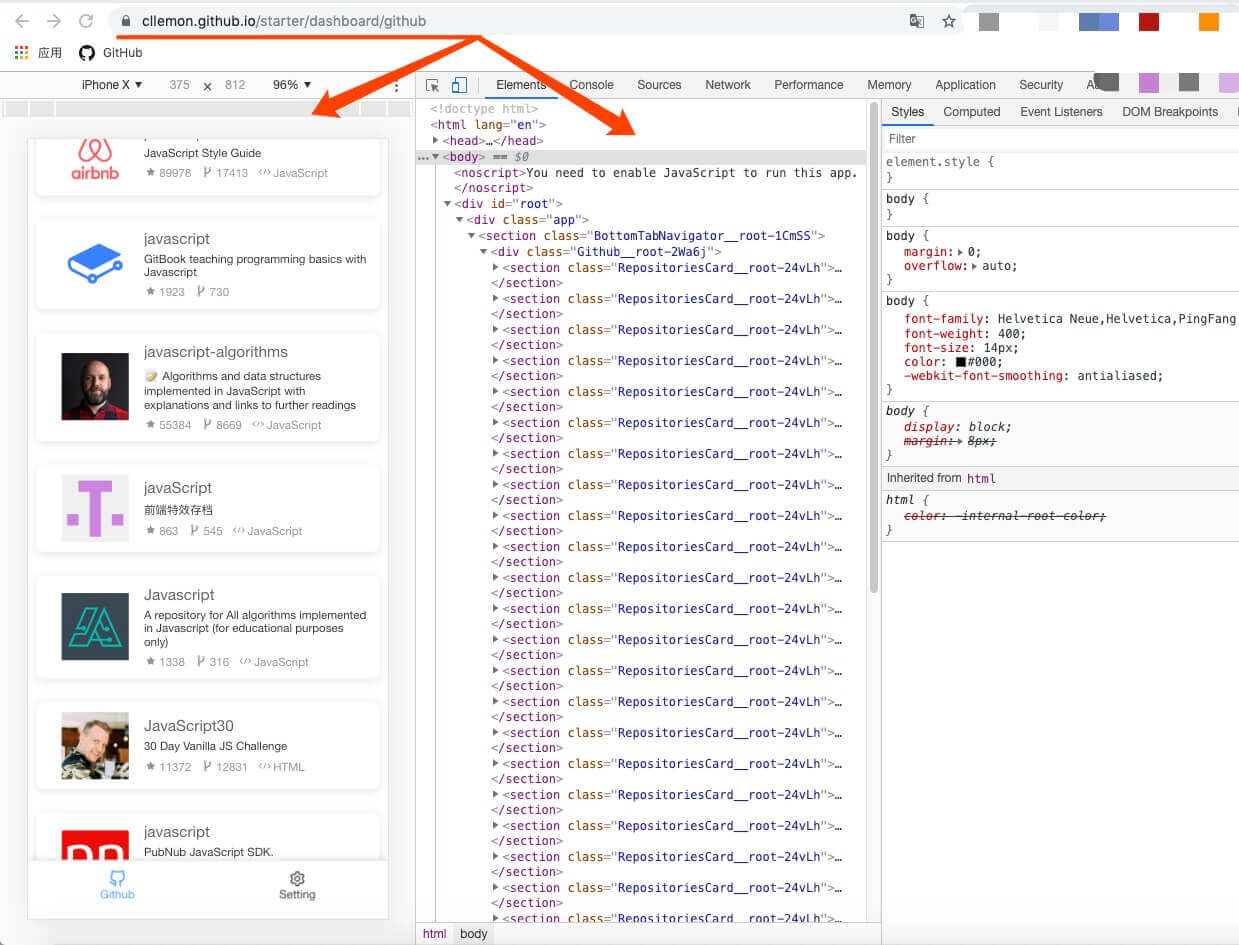Expand the overflow shorthand triangle

pos(976,267)
